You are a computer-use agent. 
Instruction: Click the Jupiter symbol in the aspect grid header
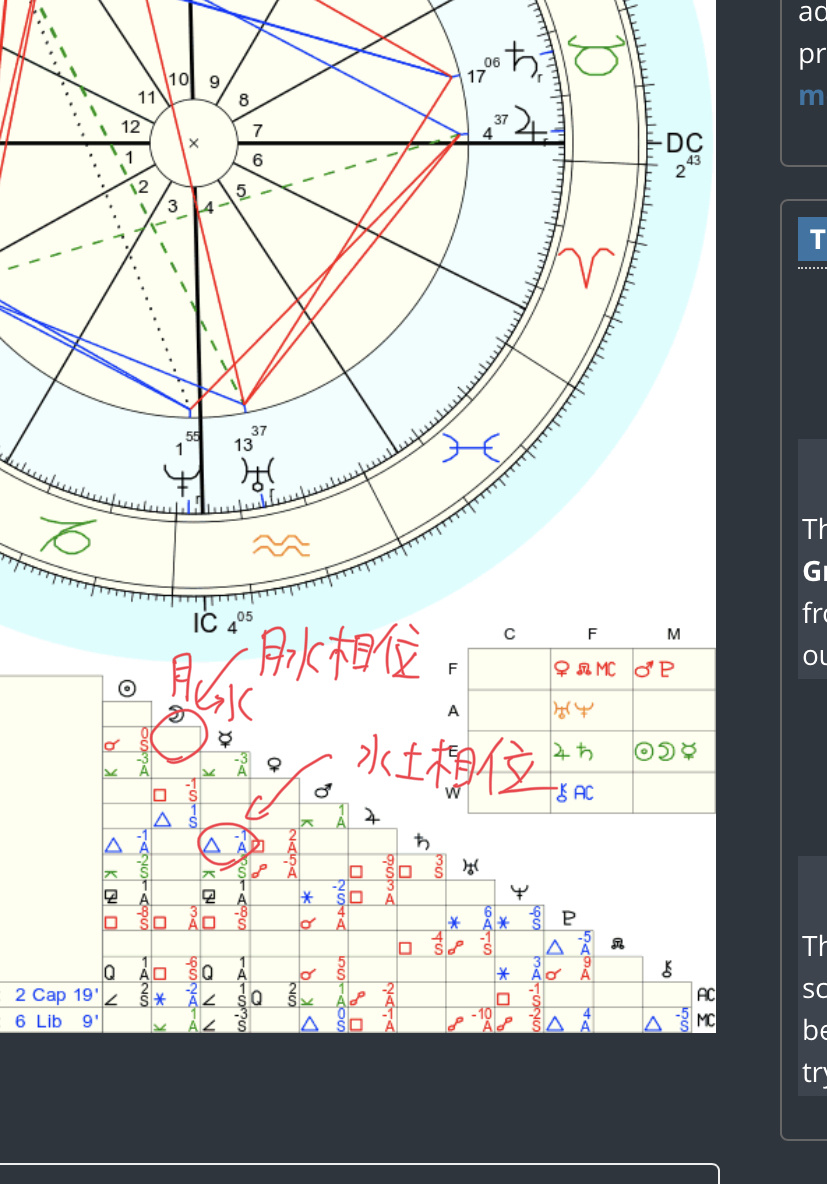pyautogui.click(x=371, y=816)
